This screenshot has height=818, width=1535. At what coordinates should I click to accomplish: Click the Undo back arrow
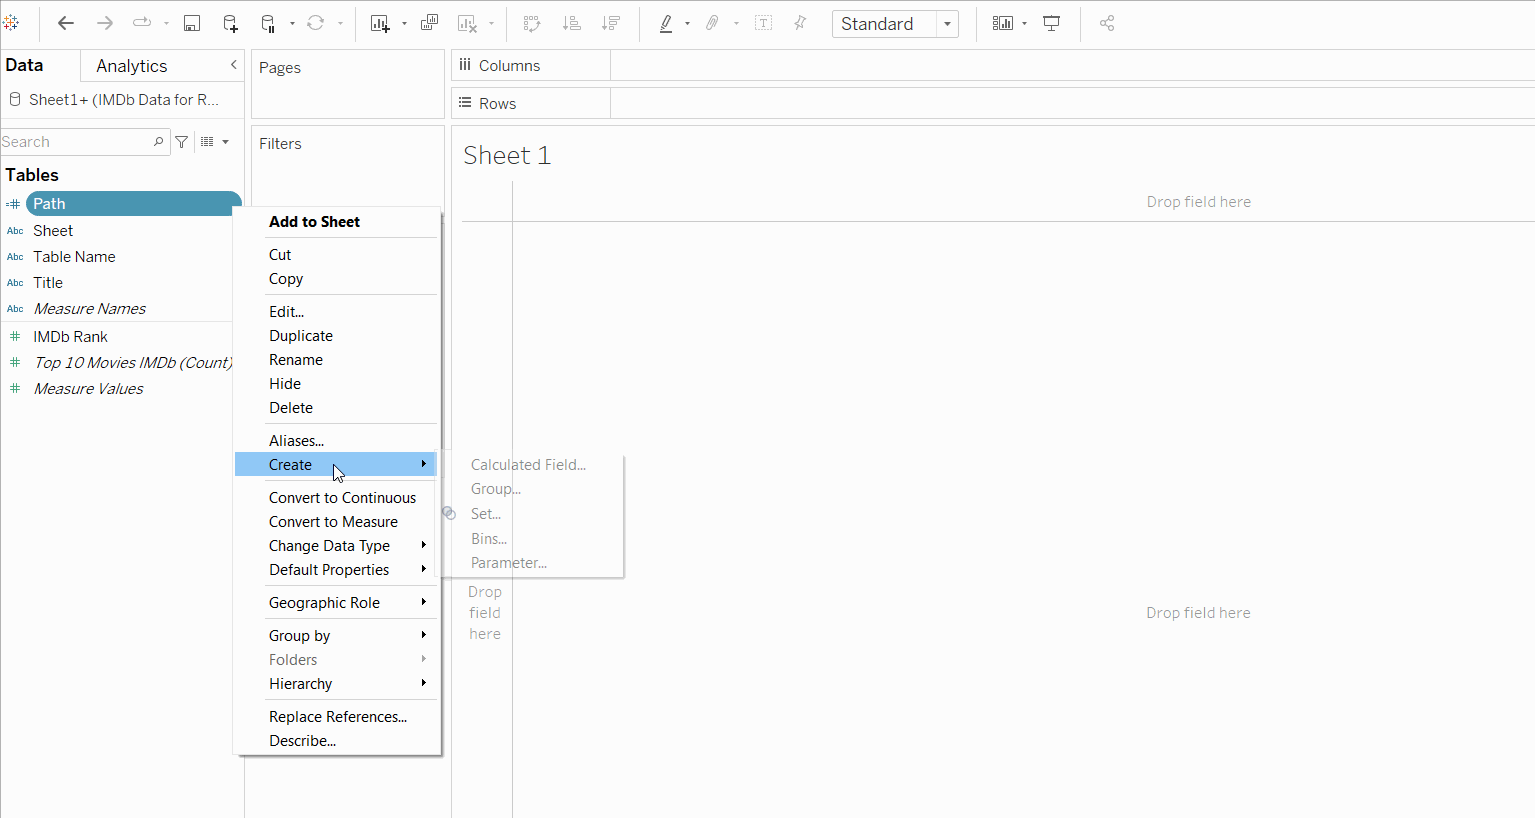click(66, 23)
